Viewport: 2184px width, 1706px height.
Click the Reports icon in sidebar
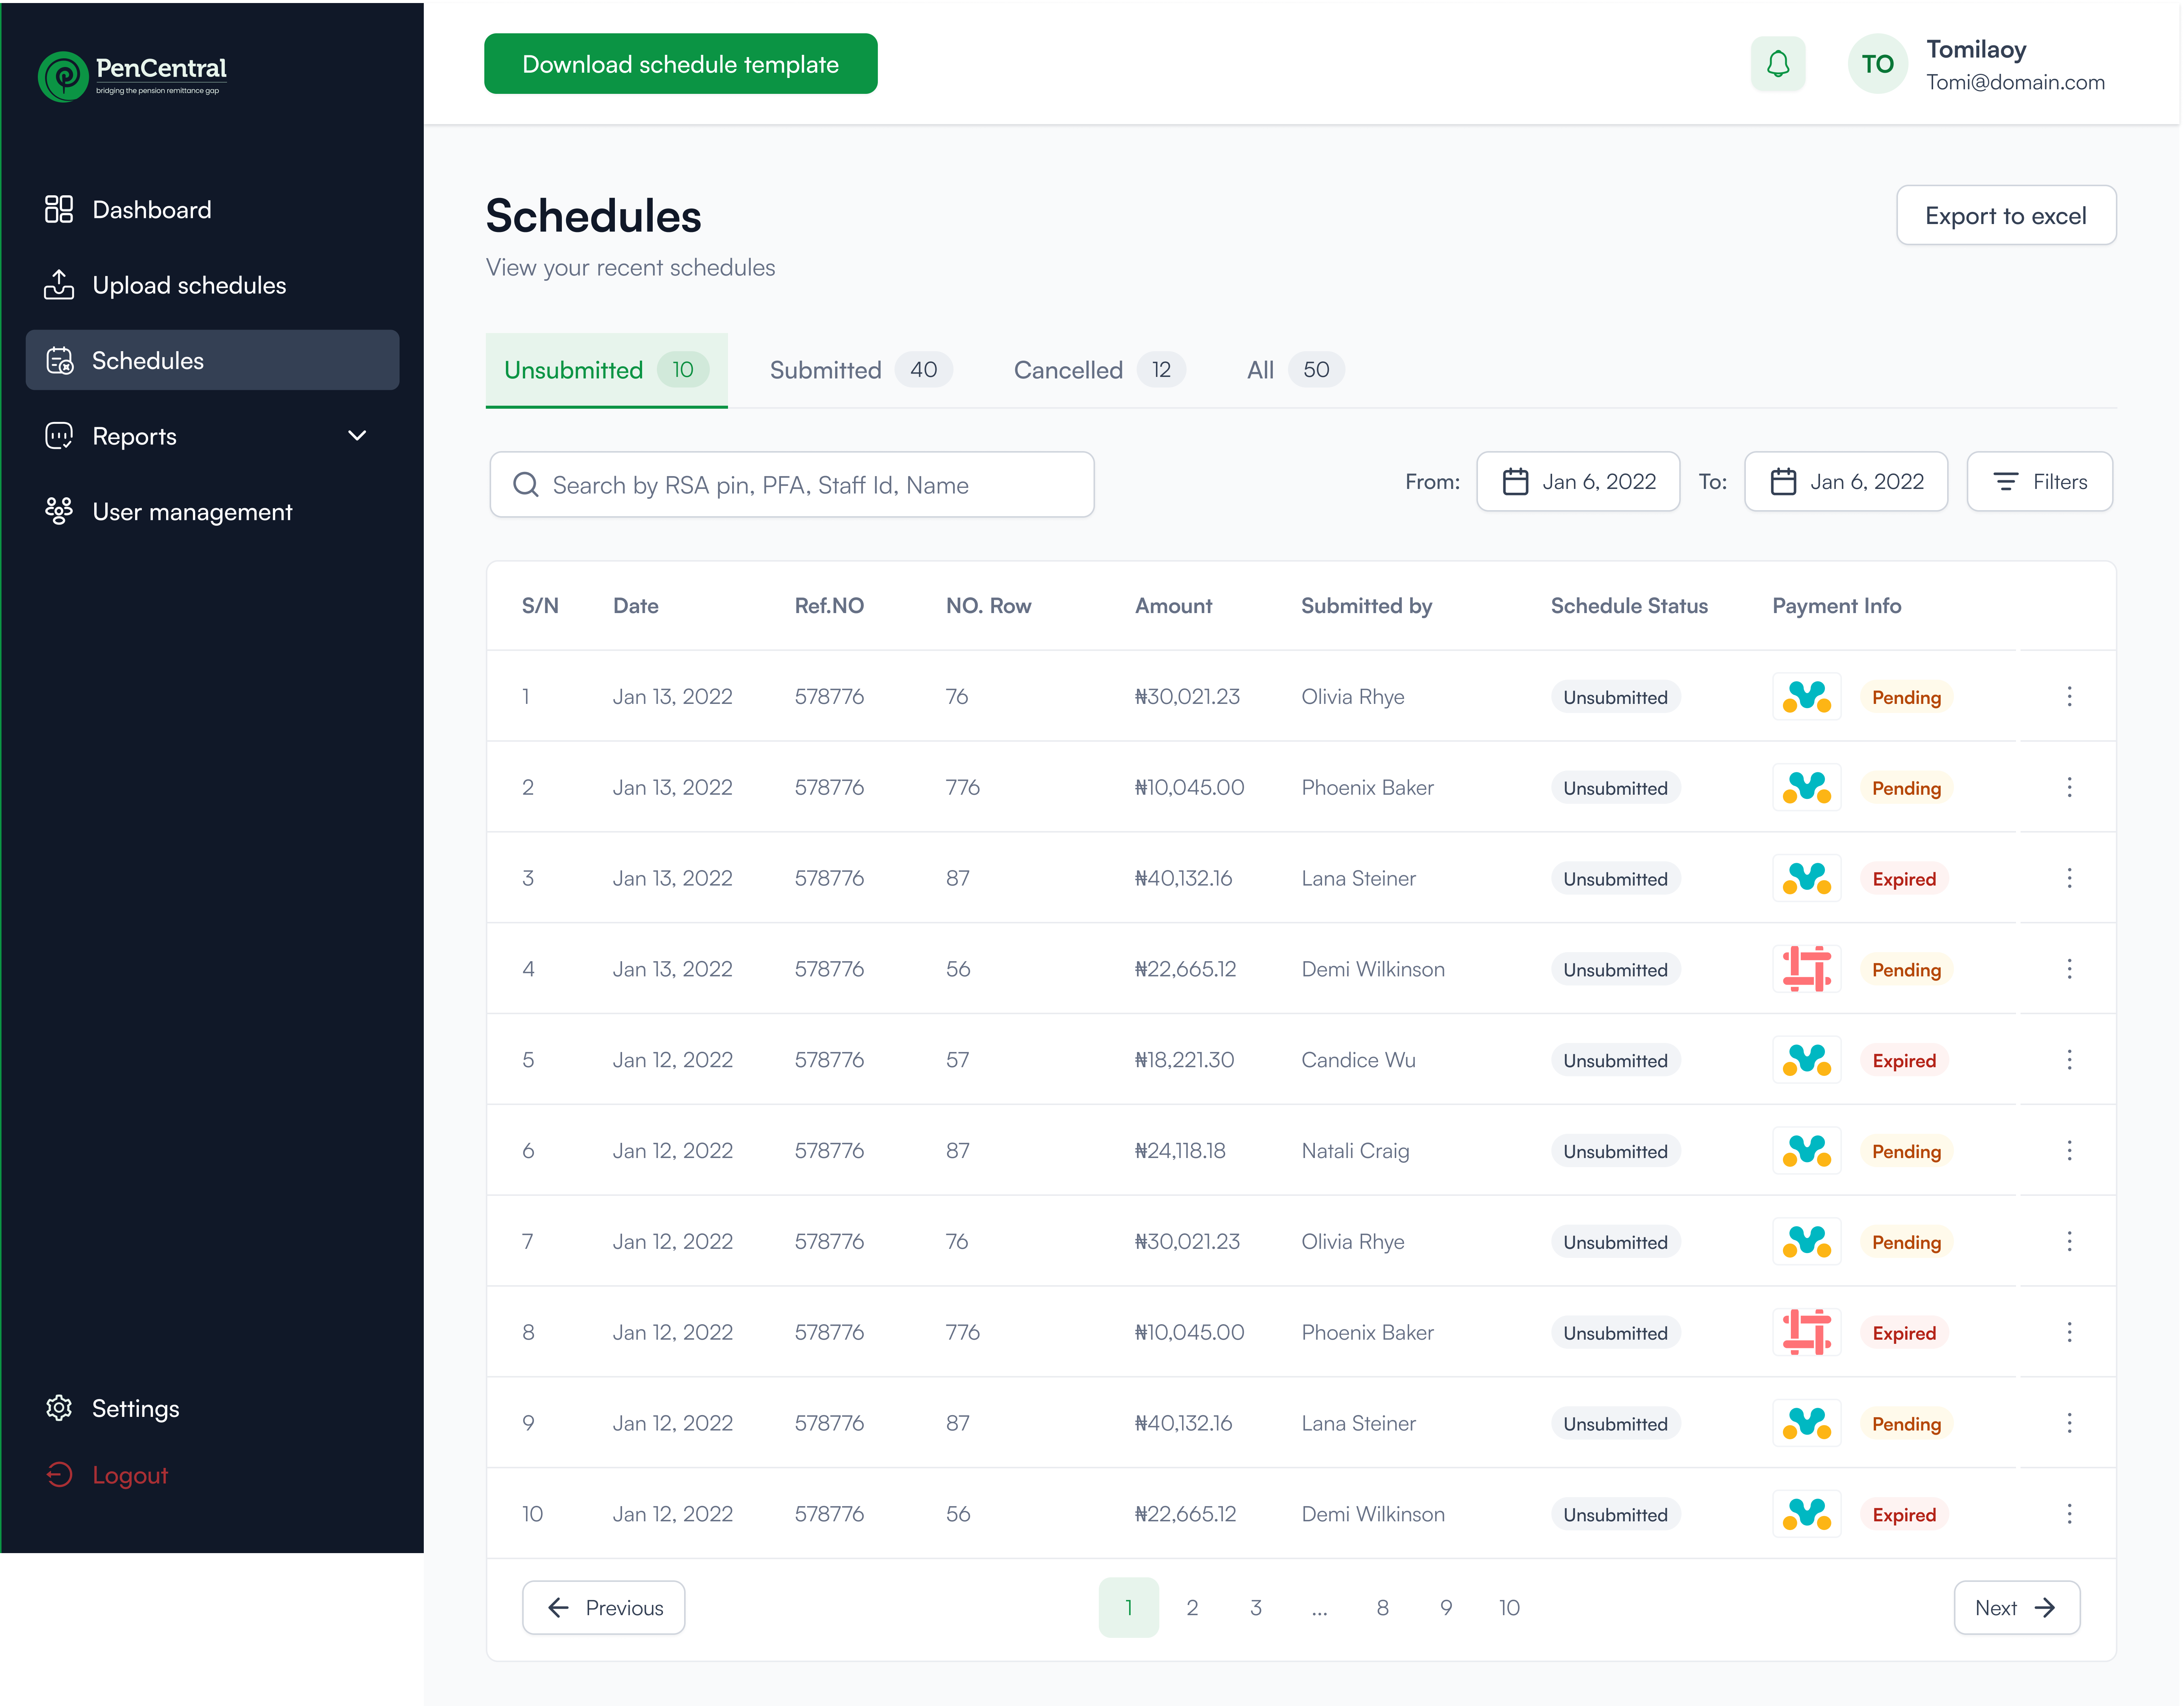pos(59,436)
